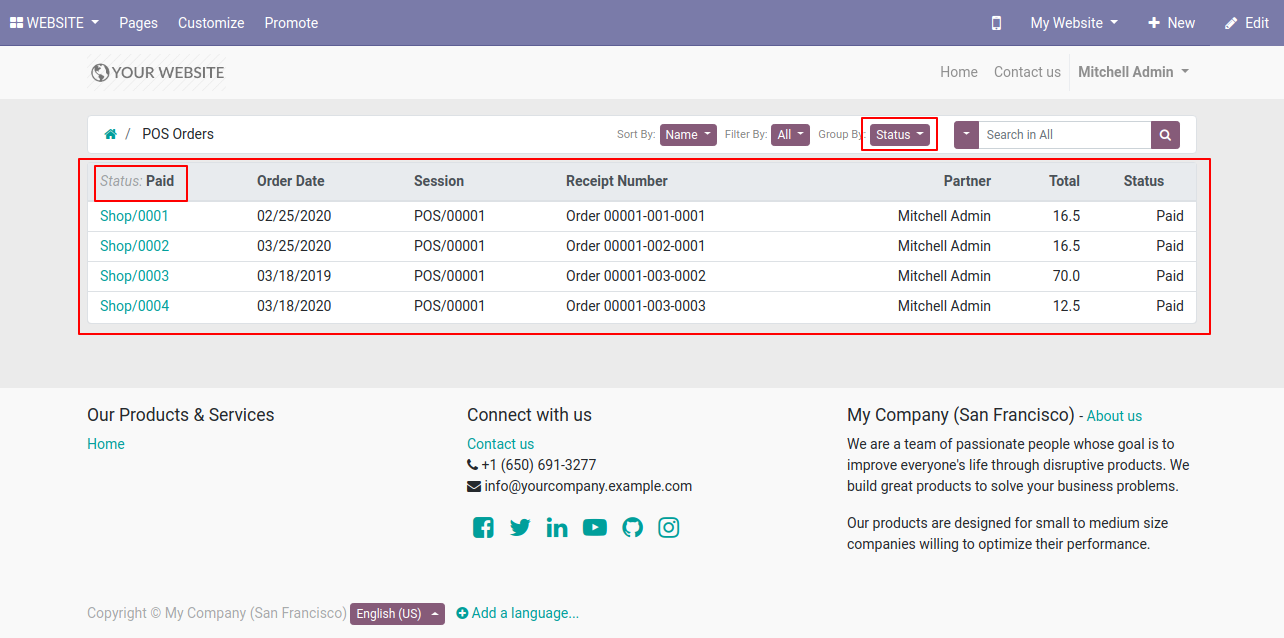Open the Group By Status dropdown
Screen dimensions: 1284x638
pyautogui.click(x=900, y=135)
